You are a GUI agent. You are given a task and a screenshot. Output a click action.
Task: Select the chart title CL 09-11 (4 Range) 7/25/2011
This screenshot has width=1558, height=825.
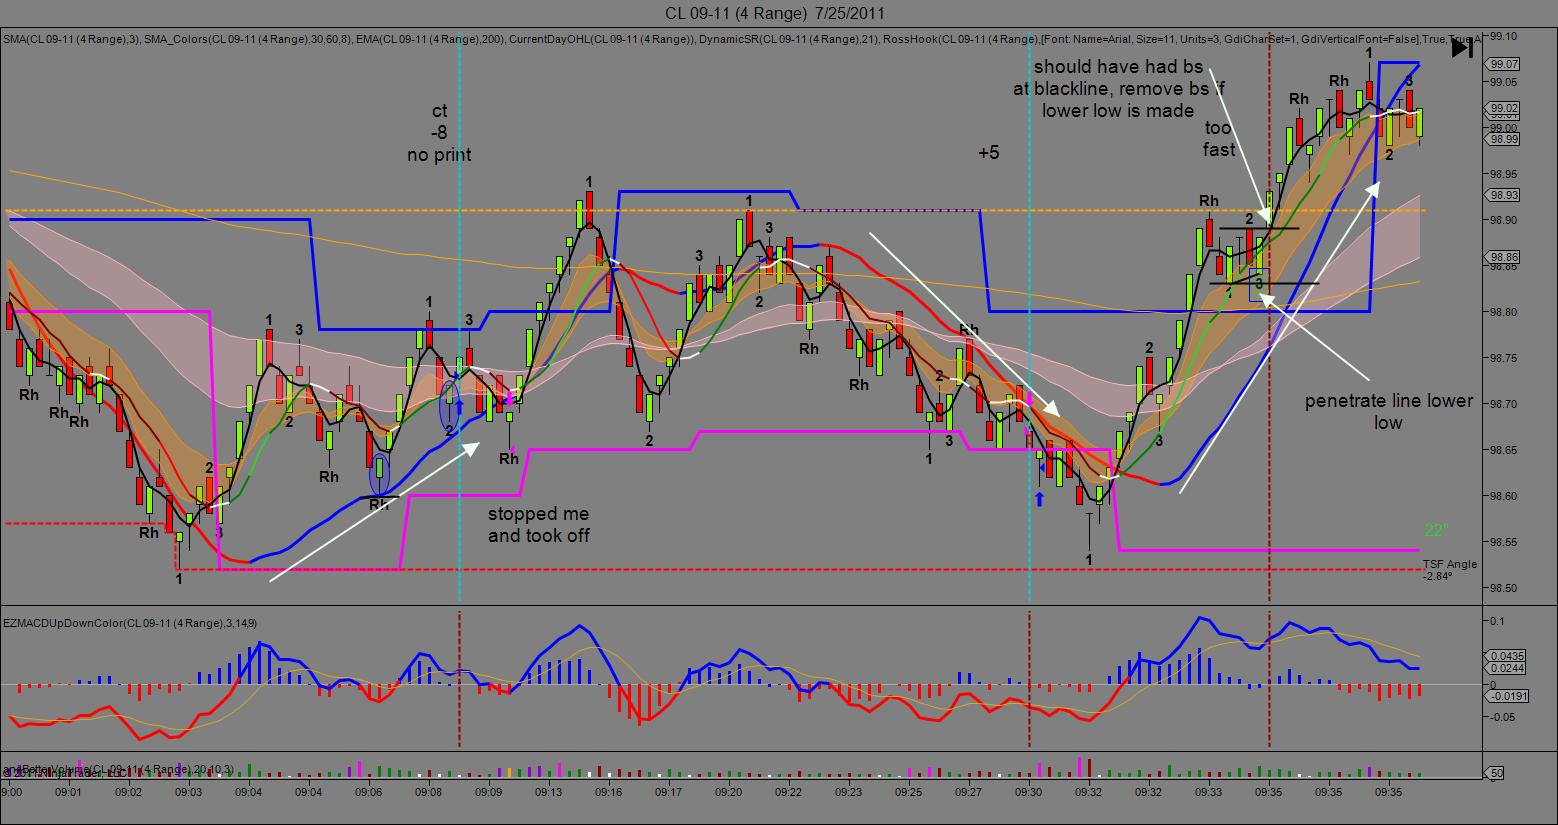[775, 13]
